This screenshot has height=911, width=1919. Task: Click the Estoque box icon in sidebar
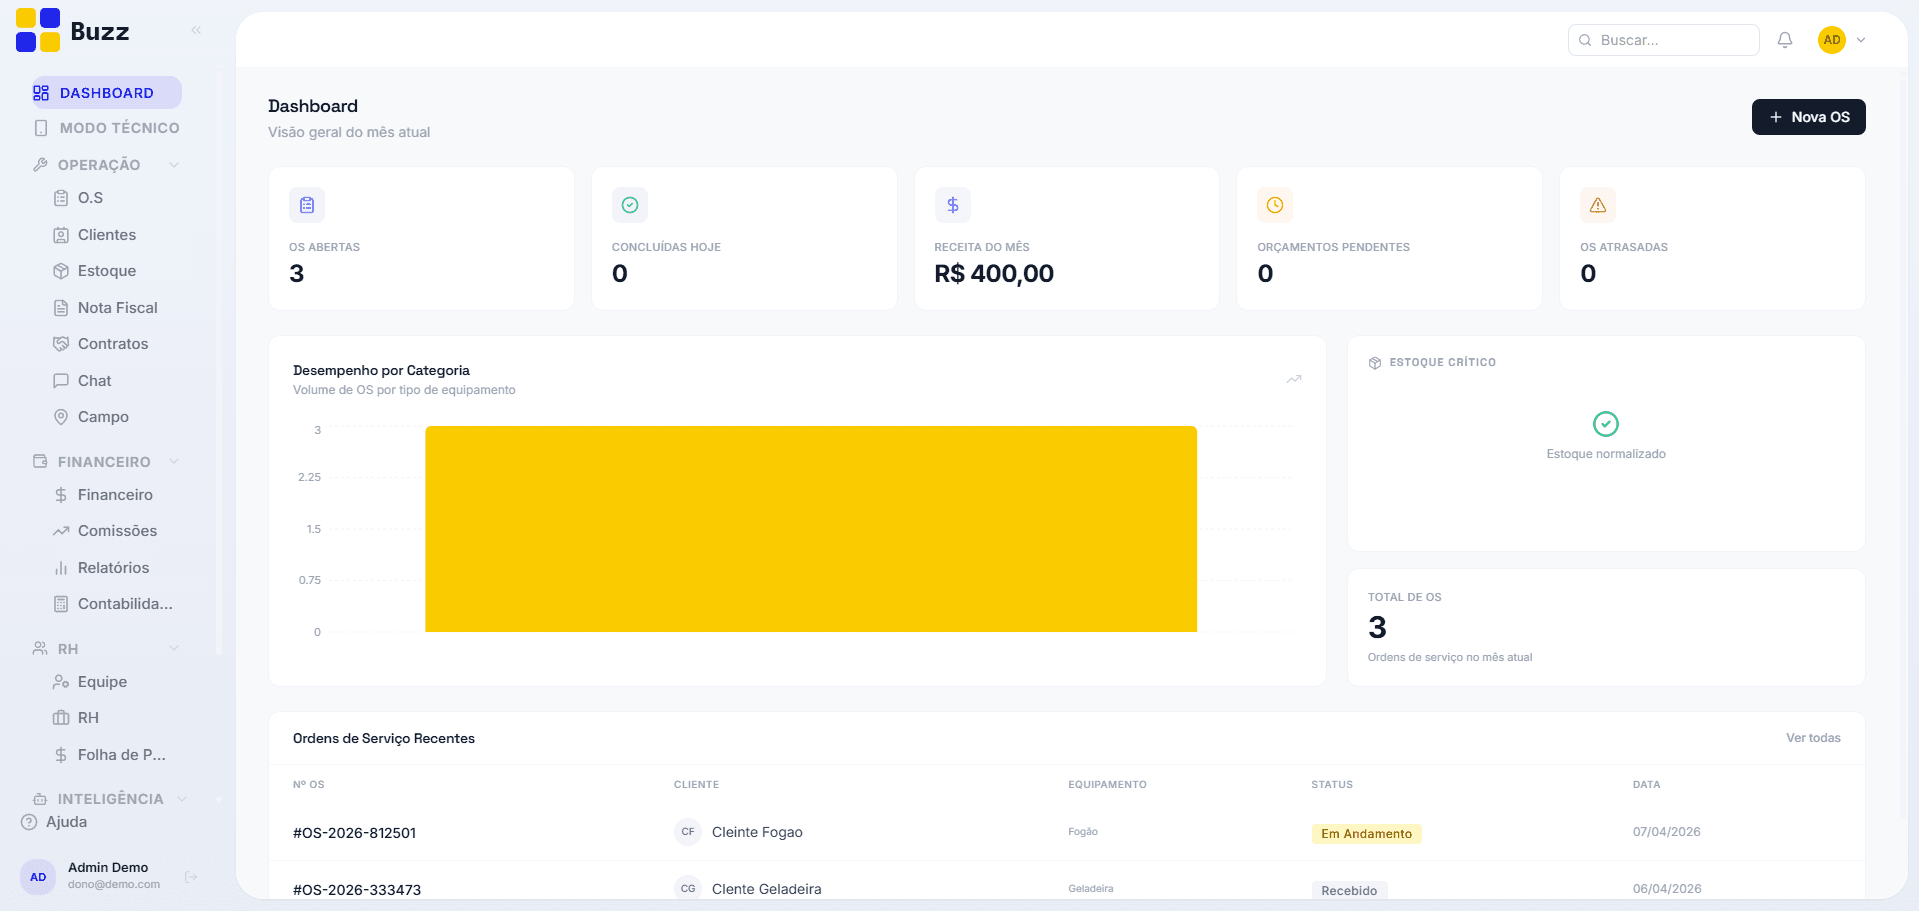[x=61, y=271]
